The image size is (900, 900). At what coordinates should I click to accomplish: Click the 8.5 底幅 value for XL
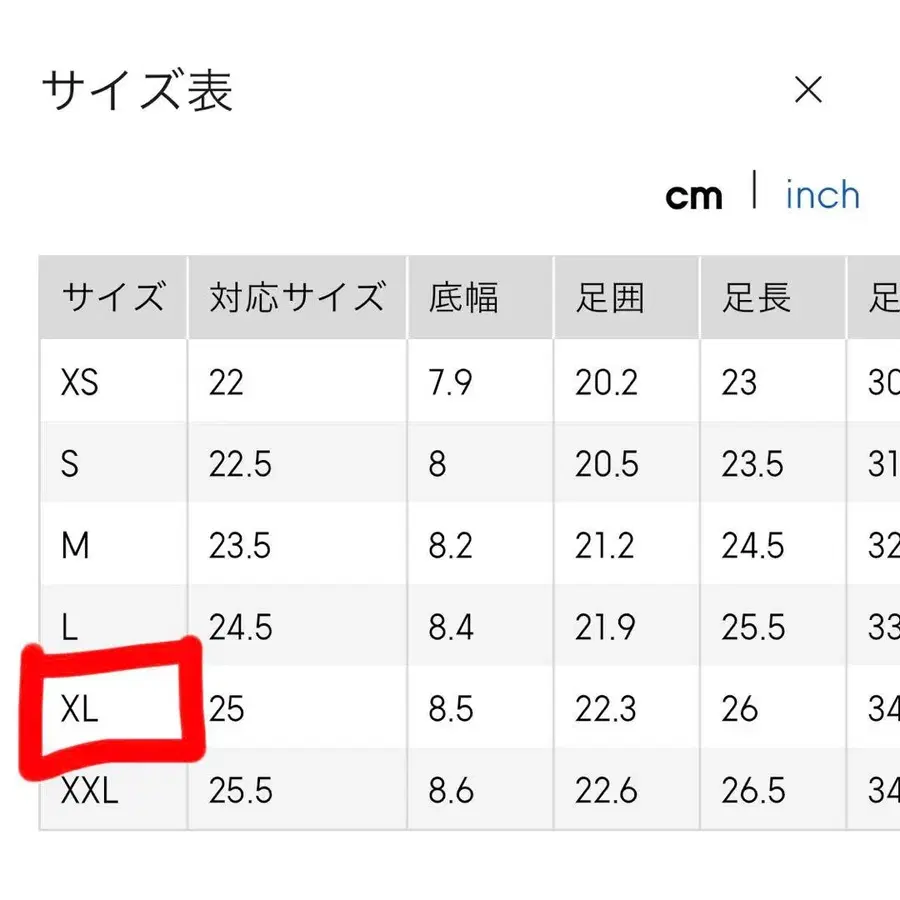point(455,710)
